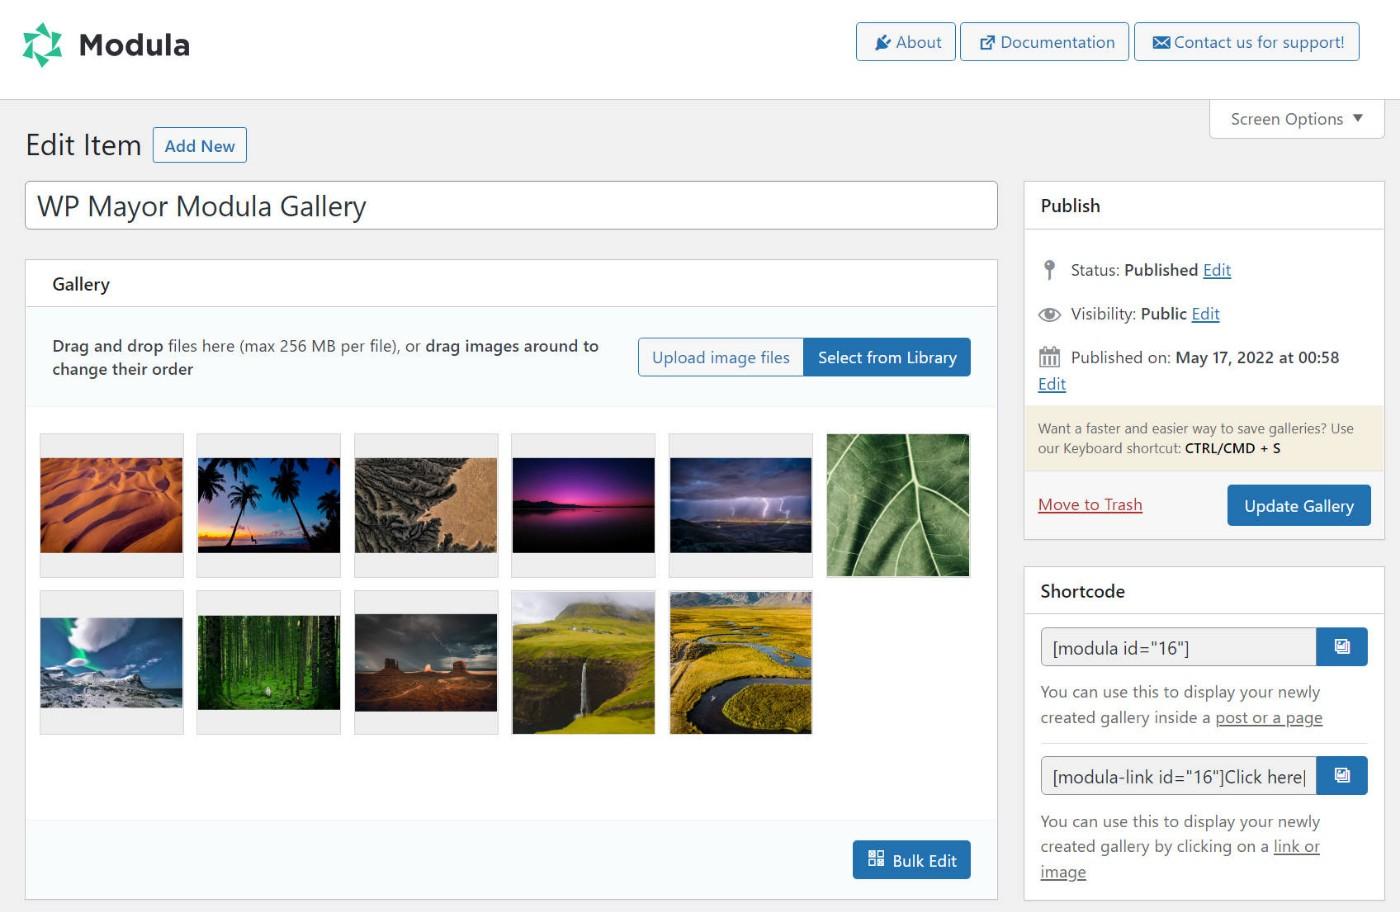Open Bulk Edit

[x=912, y=860]
